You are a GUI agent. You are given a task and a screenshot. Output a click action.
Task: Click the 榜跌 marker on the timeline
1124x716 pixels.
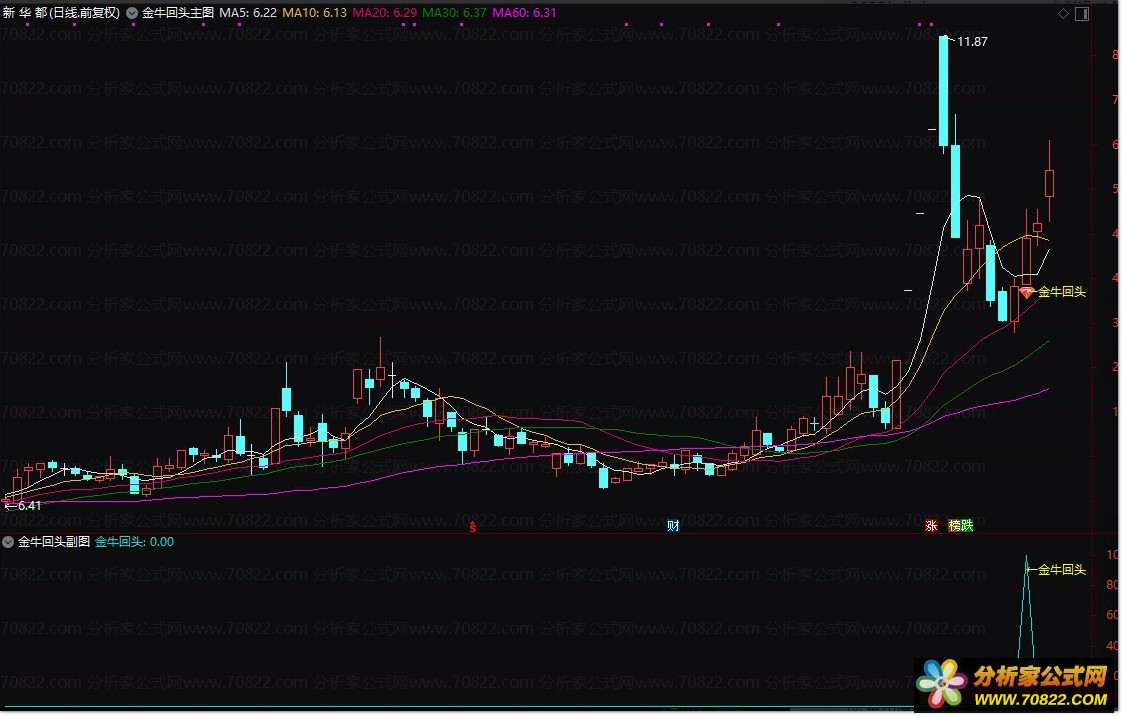[961, 526]
